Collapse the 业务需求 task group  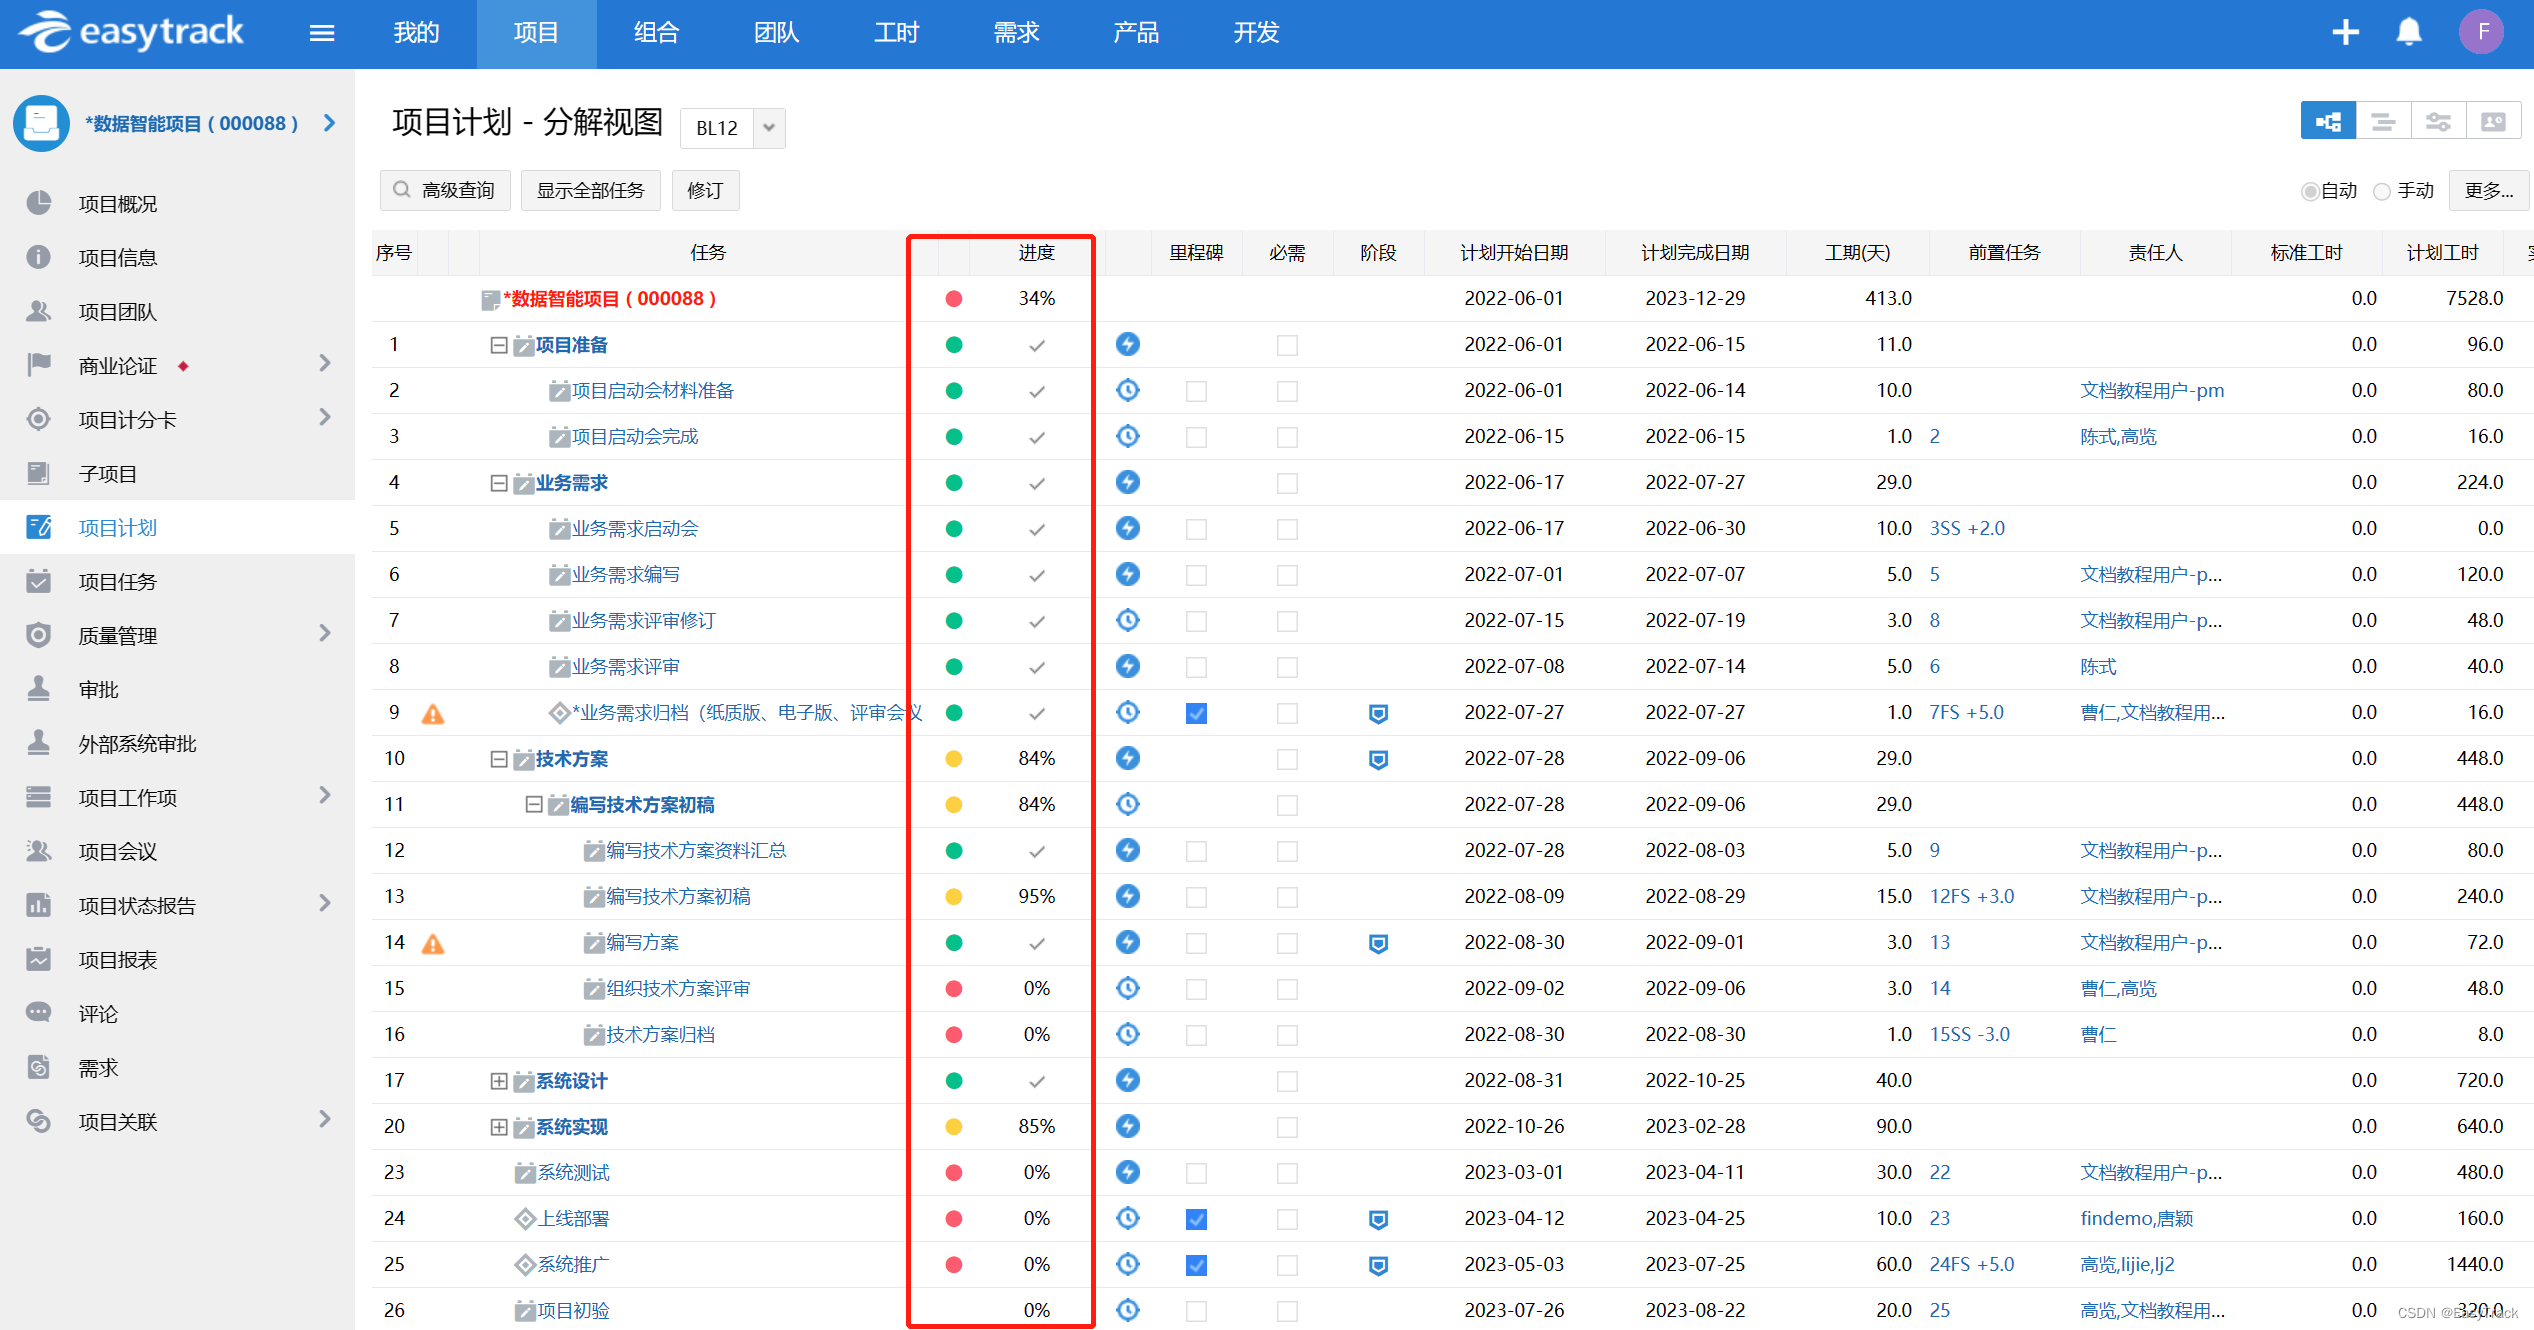pyautogui.click(x=498, y=483)
